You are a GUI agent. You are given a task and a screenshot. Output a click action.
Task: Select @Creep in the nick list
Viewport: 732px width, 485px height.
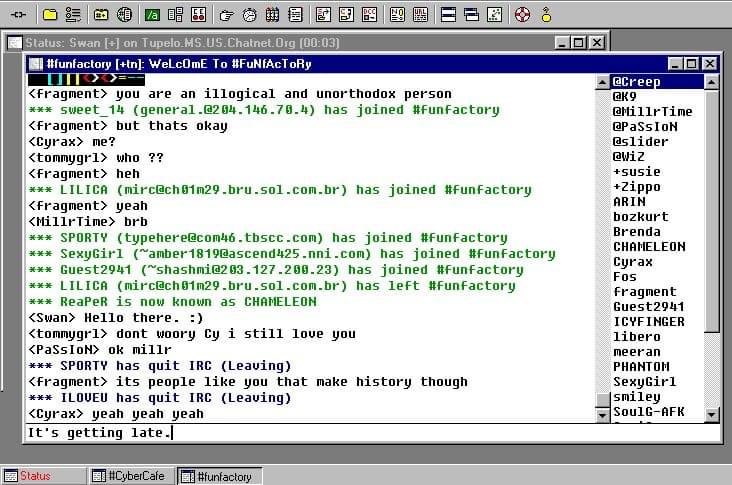tap(657, 82)
